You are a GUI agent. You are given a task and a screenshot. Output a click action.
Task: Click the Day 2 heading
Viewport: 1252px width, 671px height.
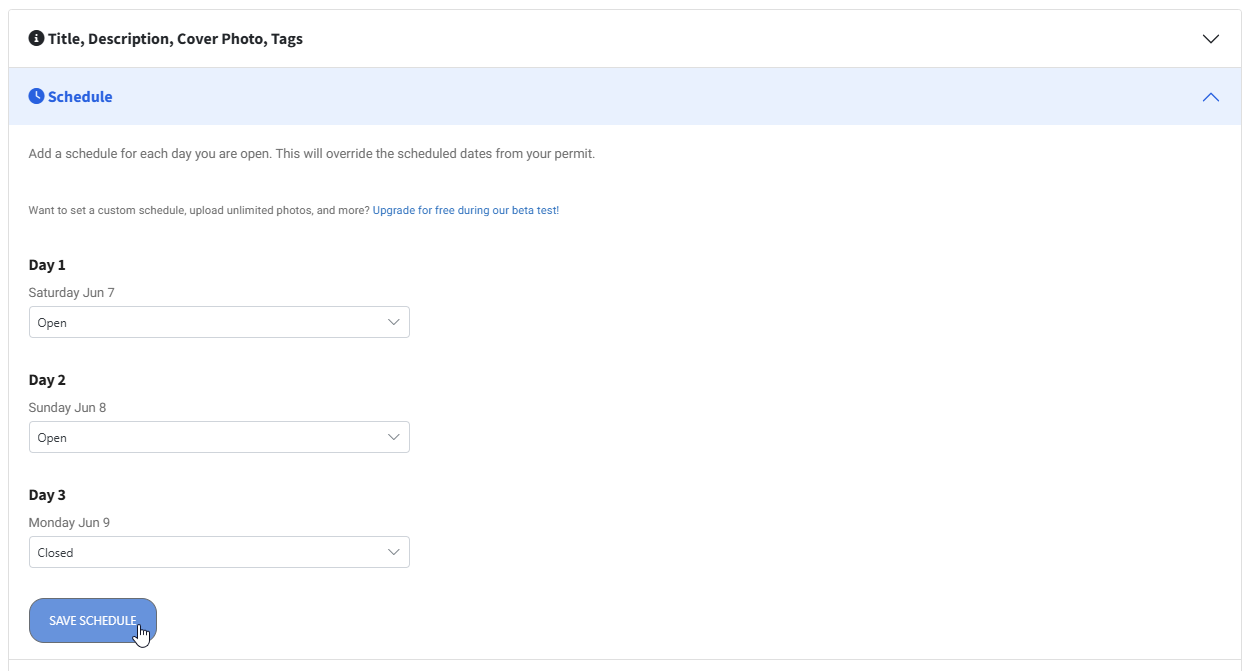pos(47,380)
